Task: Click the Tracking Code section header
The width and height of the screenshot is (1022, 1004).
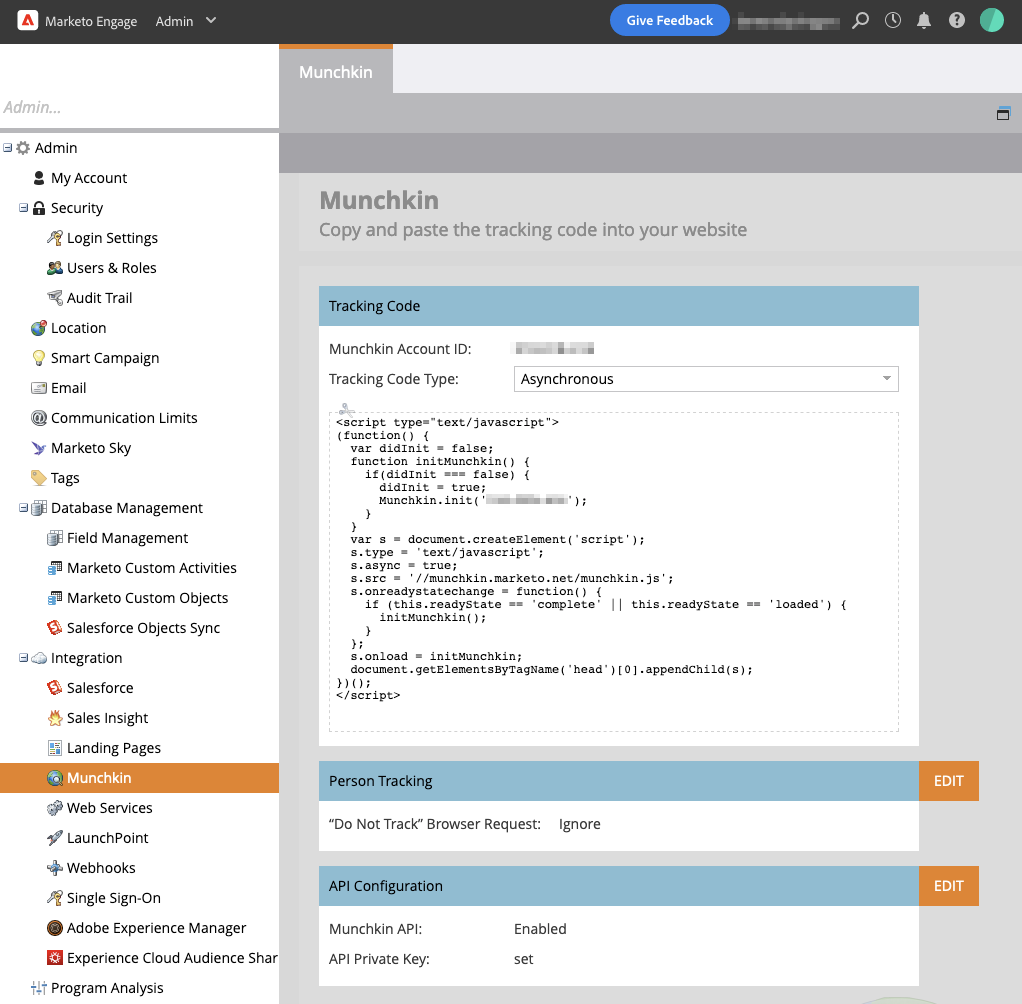Action: tap(619, 306)
